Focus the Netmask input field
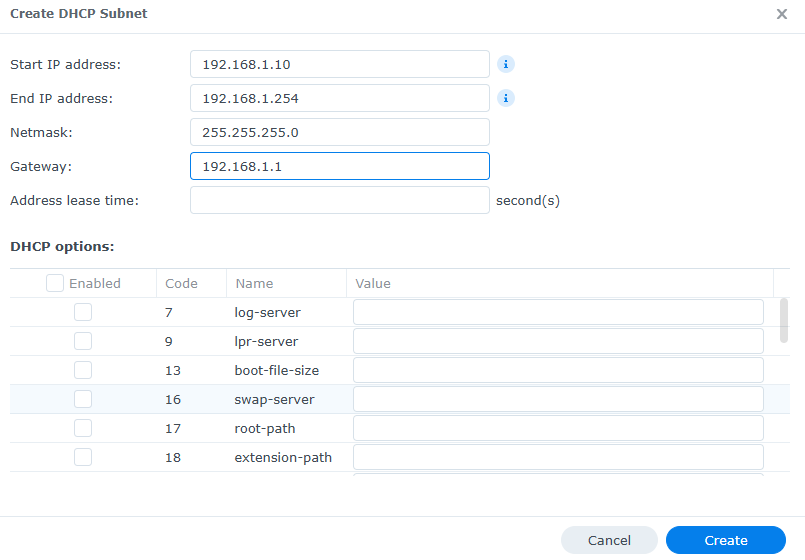Image resolution: width=805 pixels, height=560 pixels. [339, 132]
